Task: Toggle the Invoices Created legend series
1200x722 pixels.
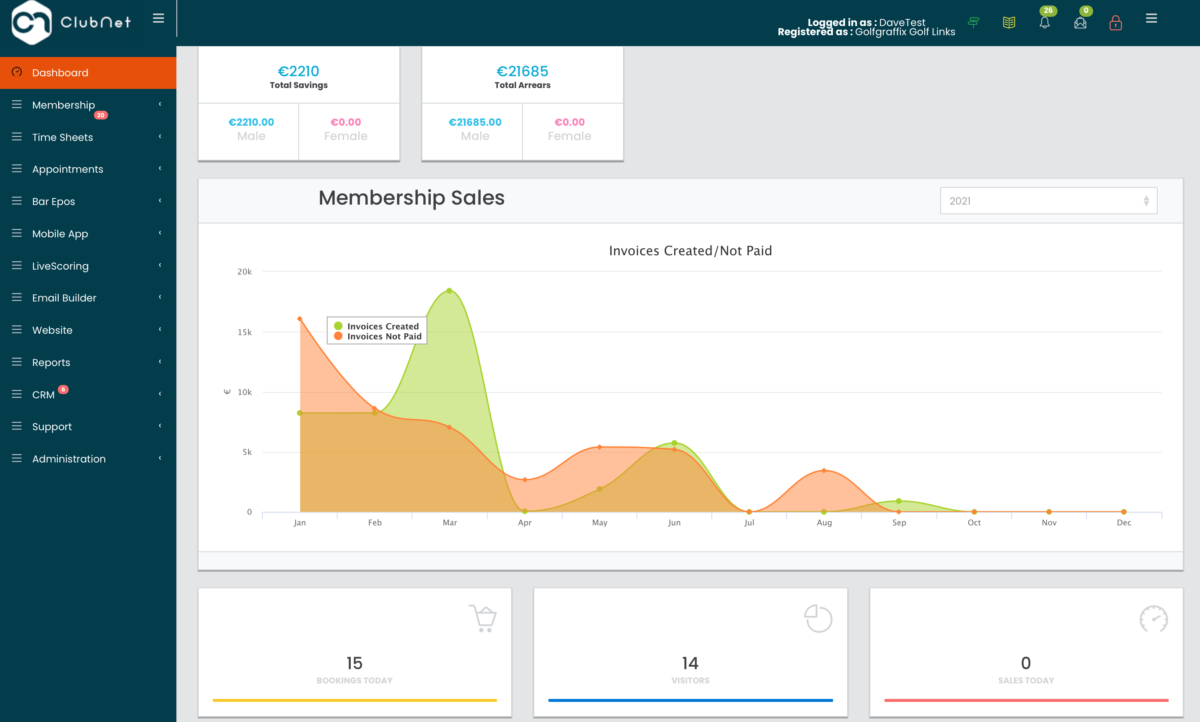Action: click(377, 326)
